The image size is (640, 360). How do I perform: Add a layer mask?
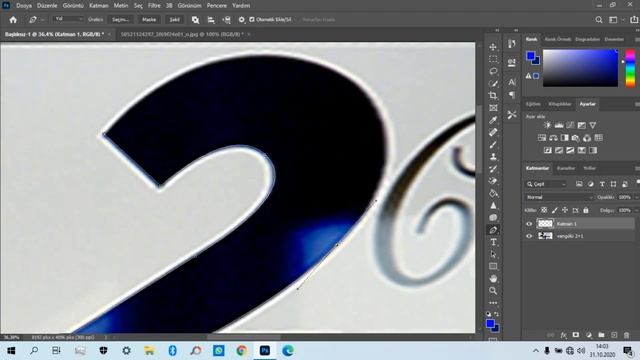576,335
